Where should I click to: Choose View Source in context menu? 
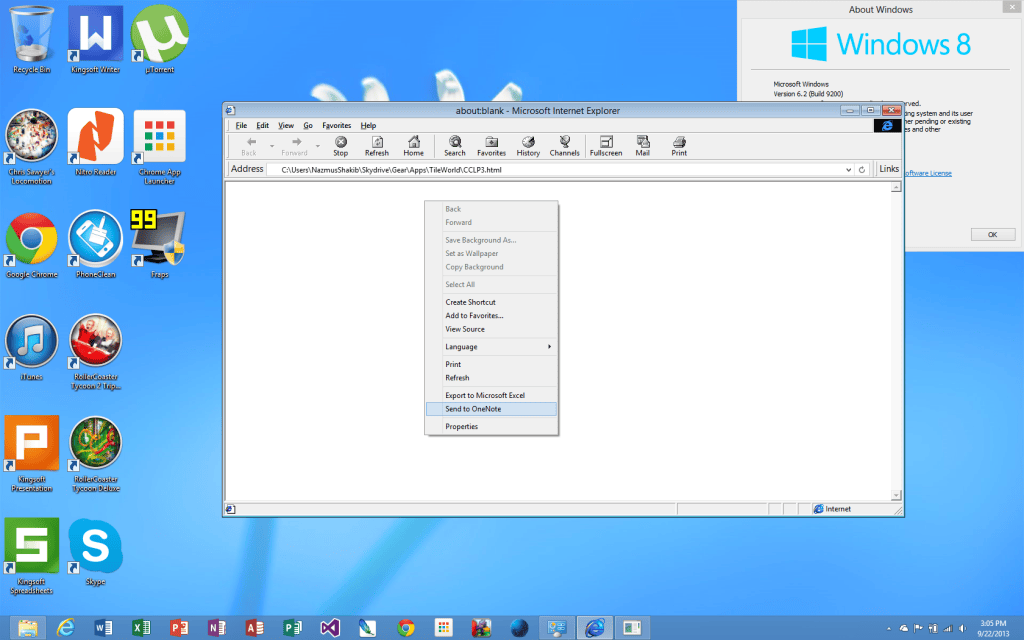[x=491, y=329]
